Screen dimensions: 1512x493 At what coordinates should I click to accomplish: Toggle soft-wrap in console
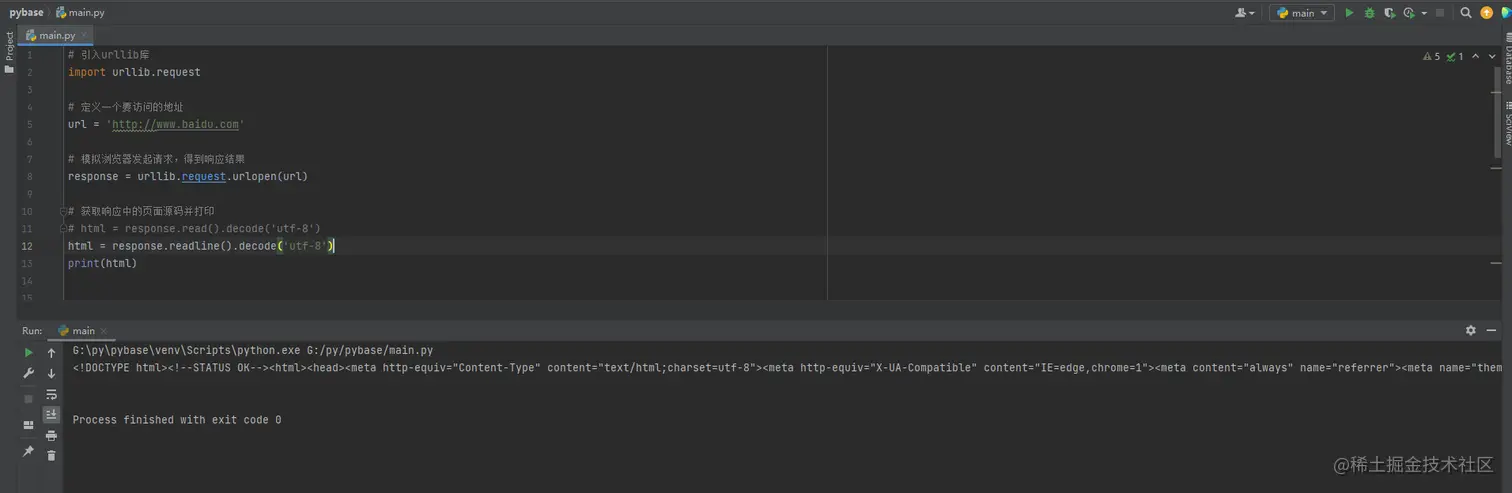click(x=52, y=394)
